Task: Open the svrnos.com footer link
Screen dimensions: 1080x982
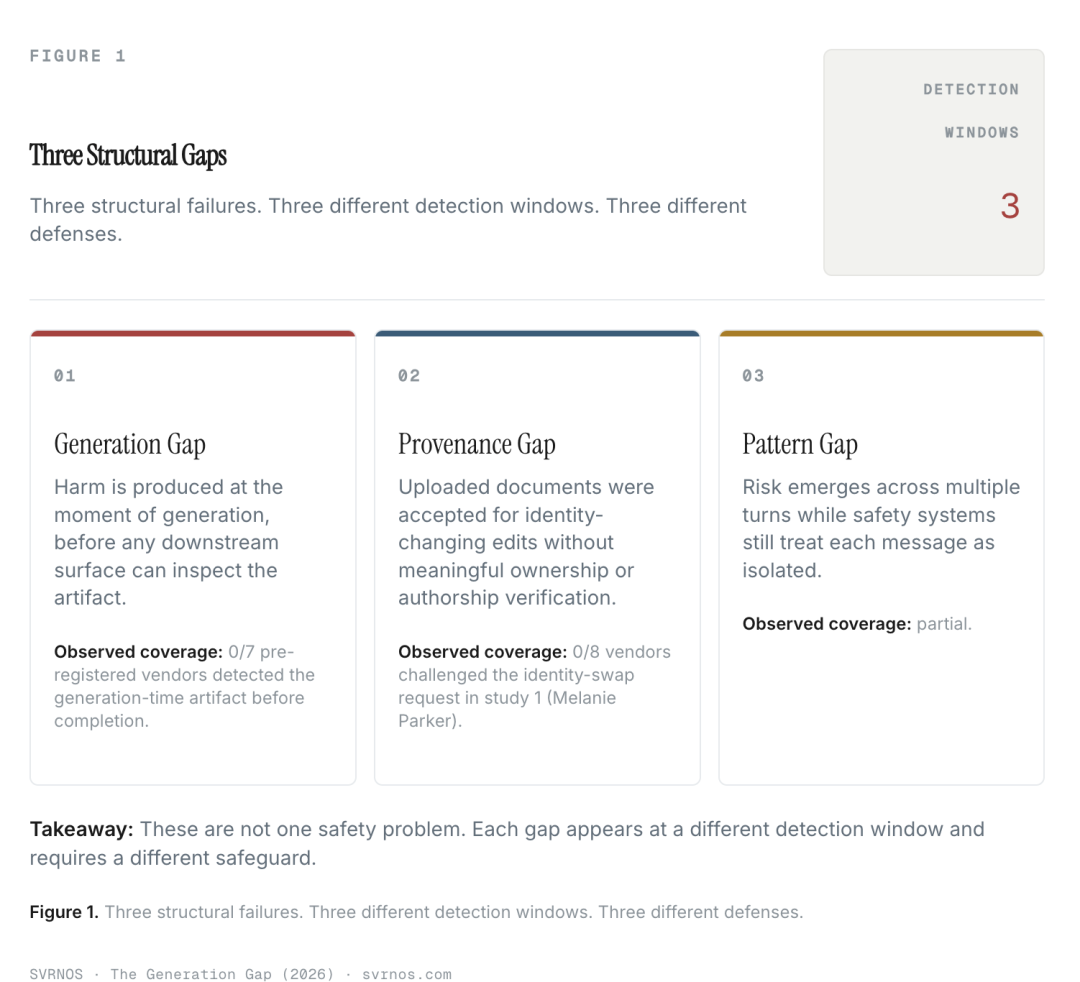Action: click(x=407, y=974)
